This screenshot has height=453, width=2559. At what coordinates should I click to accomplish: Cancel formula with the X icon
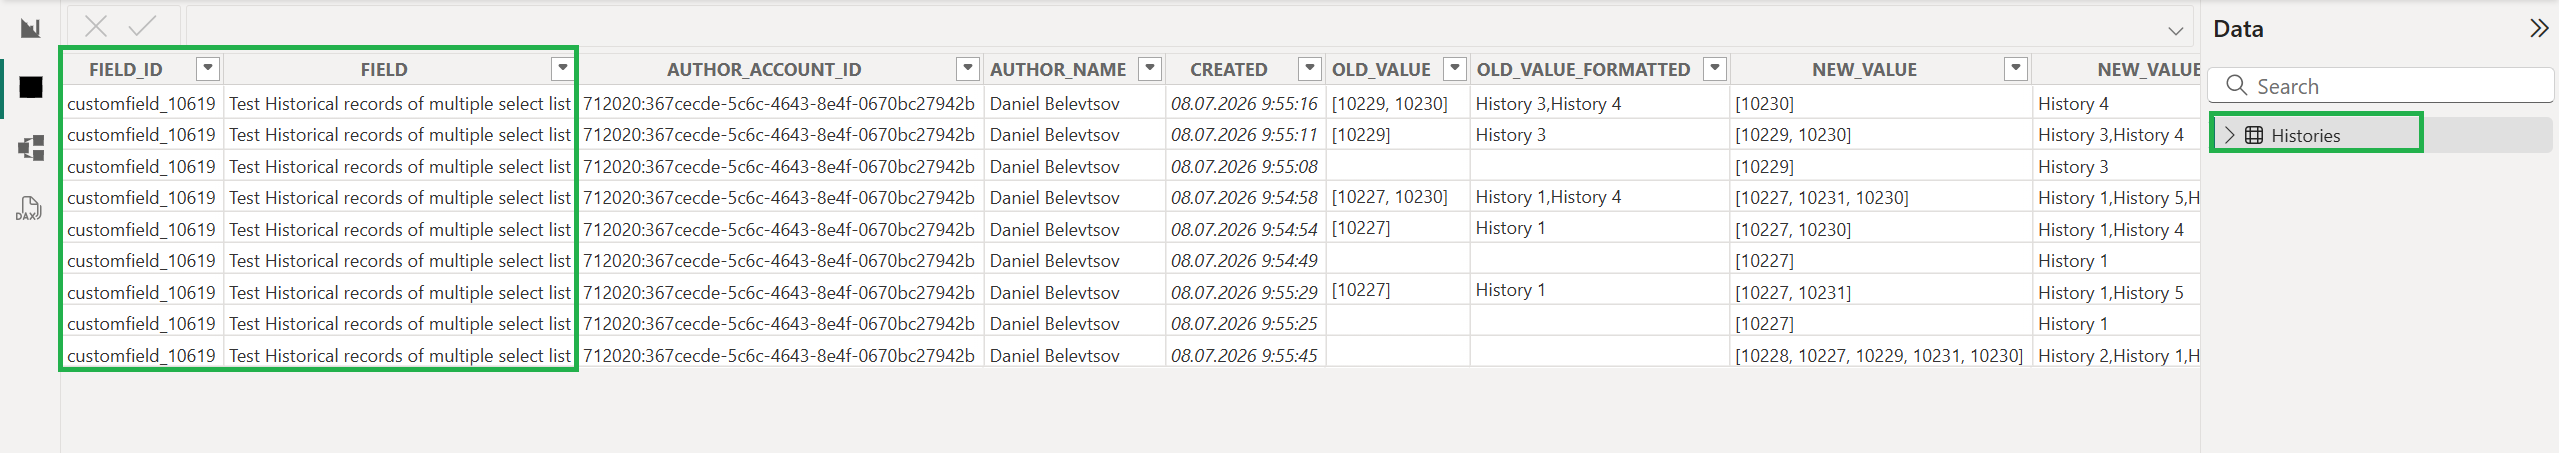96,26
